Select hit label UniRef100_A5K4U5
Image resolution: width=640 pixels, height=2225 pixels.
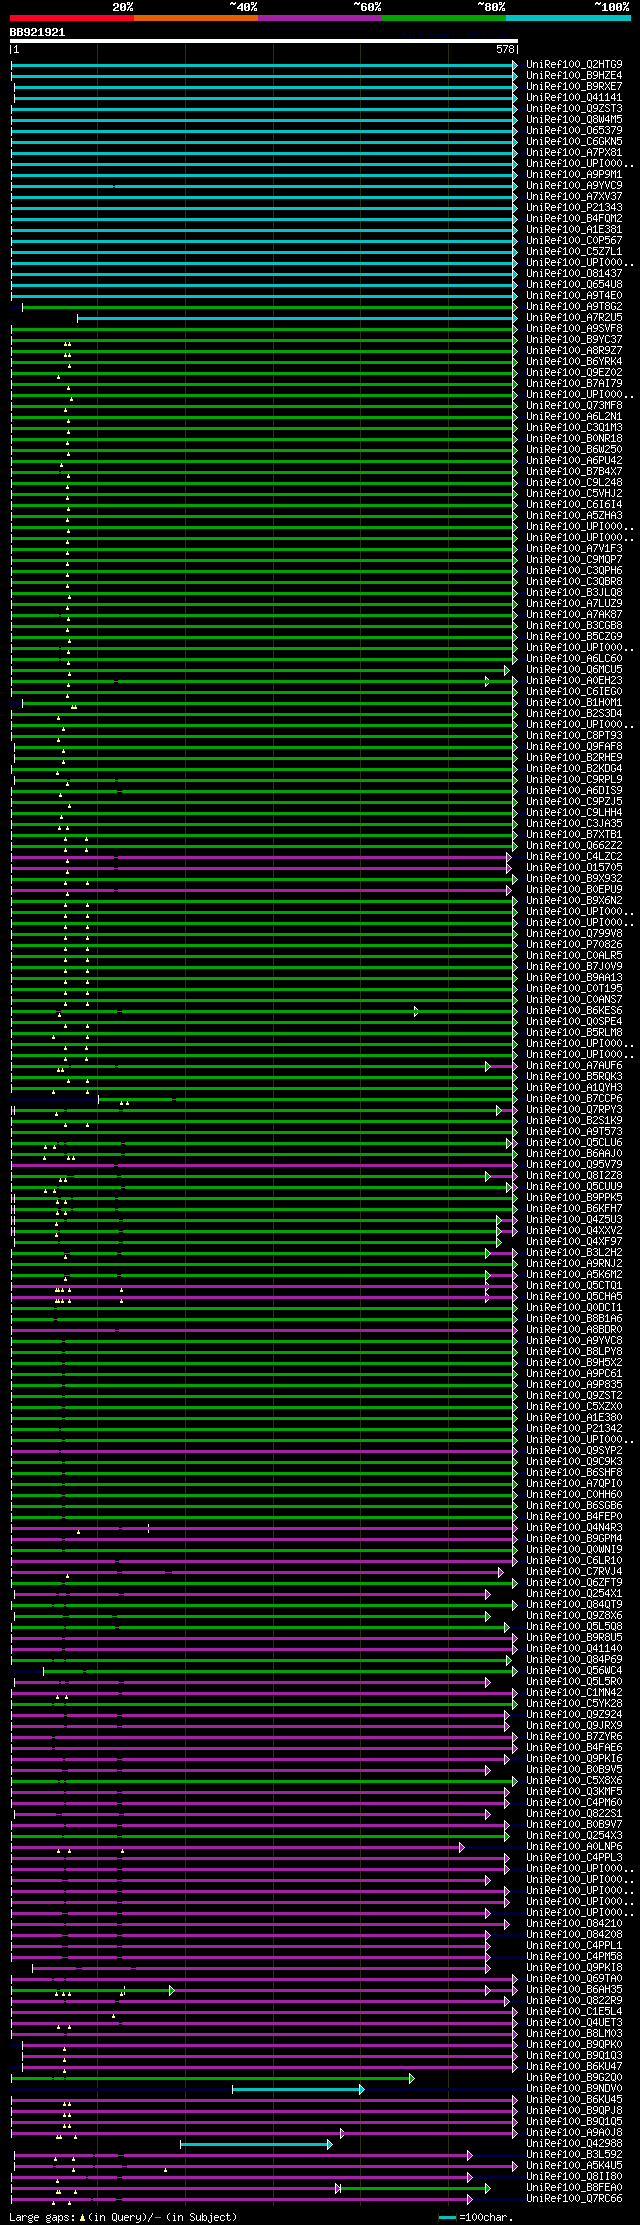click(x=574, y=2166)
